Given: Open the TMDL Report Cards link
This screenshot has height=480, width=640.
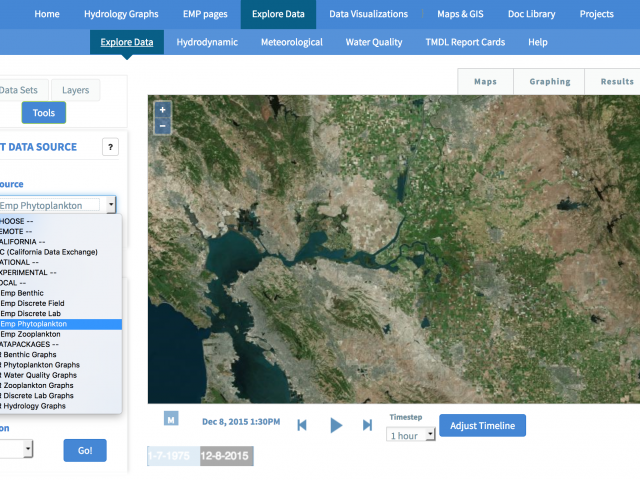Looking at the screenshot, I should point(465,42).
